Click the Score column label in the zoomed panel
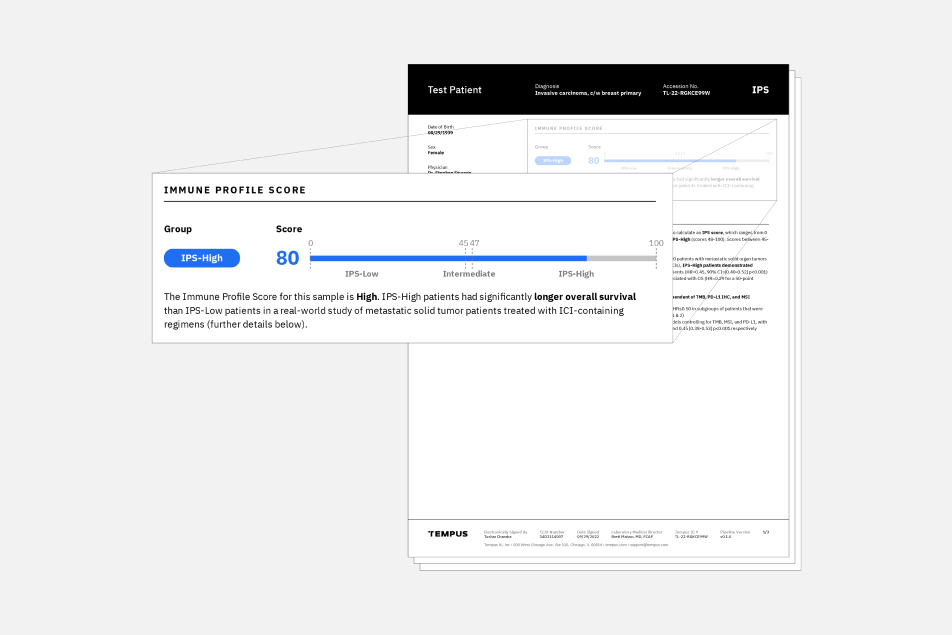The image size is (952, 635). click(x=289, y=229)
